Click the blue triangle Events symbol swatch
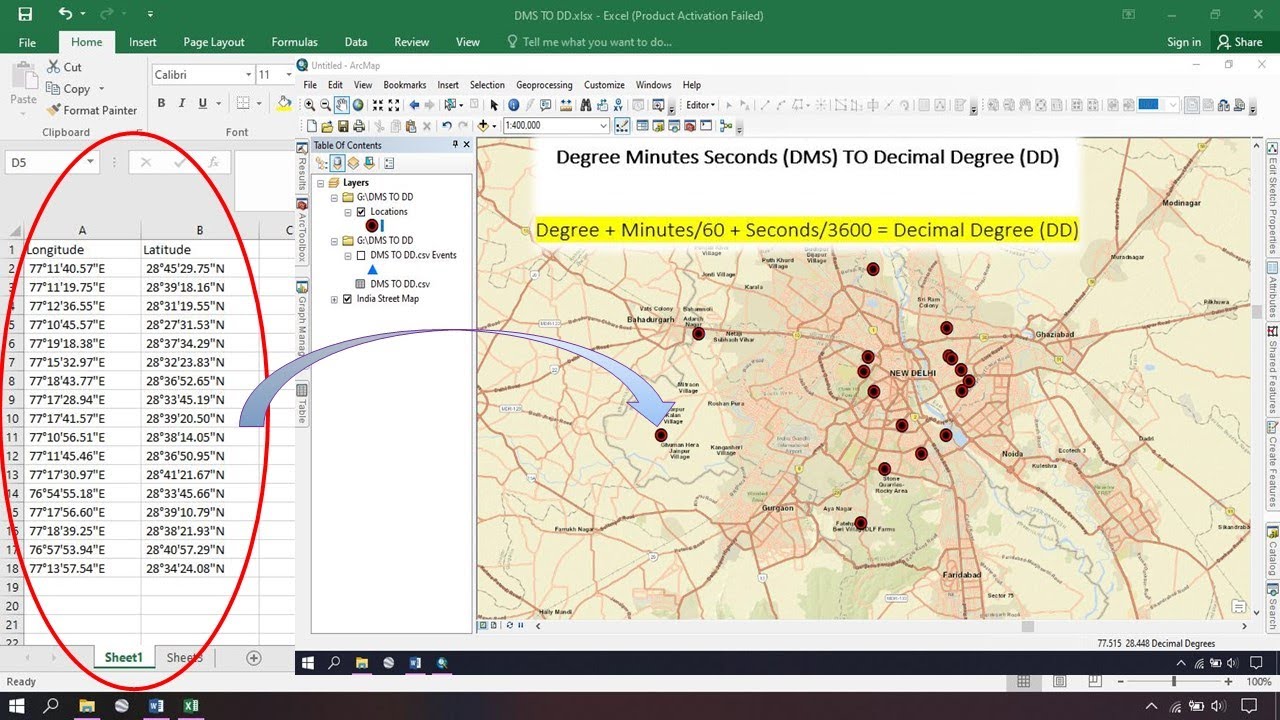1280x720 pixels. point(372,269)
